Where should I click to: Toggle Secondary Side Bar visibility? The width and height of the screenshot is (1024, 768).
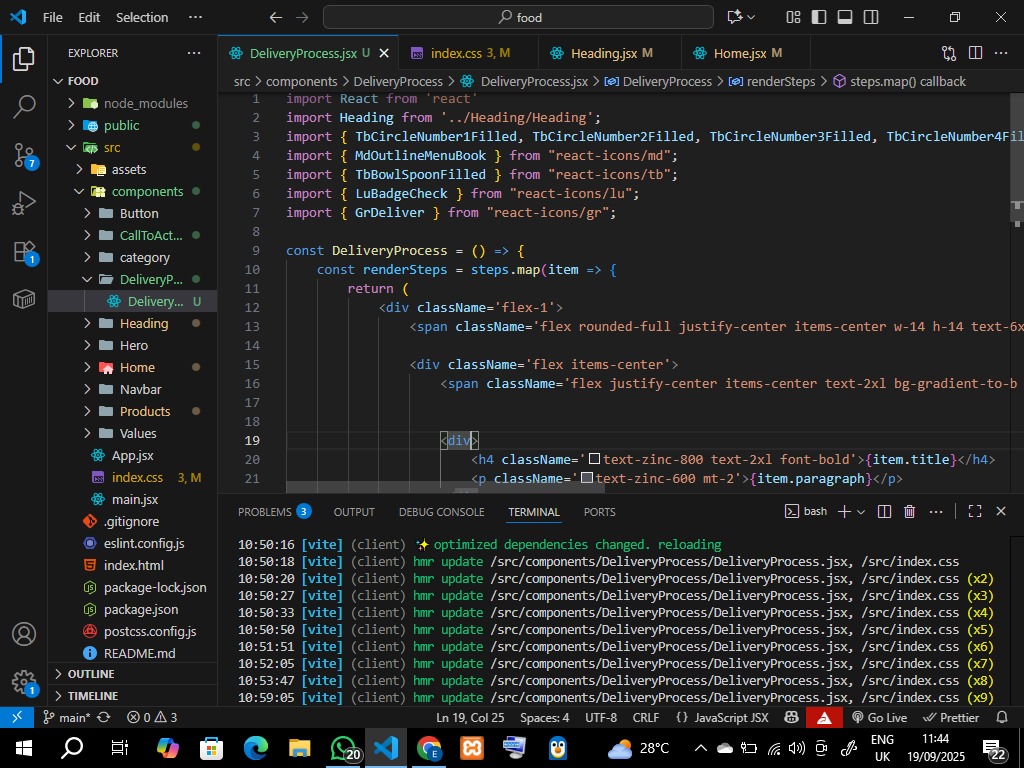[871, 18]
